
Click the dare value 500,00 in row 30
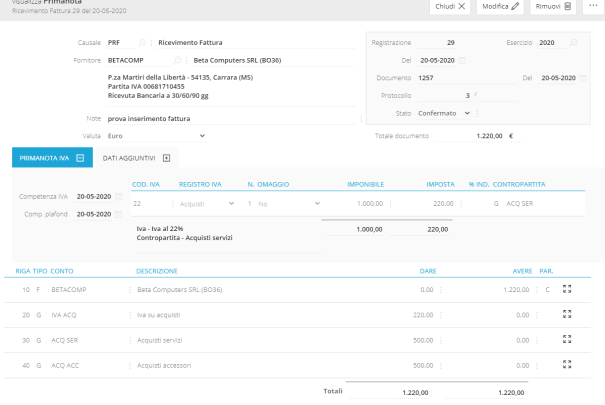tap(423, 340)
